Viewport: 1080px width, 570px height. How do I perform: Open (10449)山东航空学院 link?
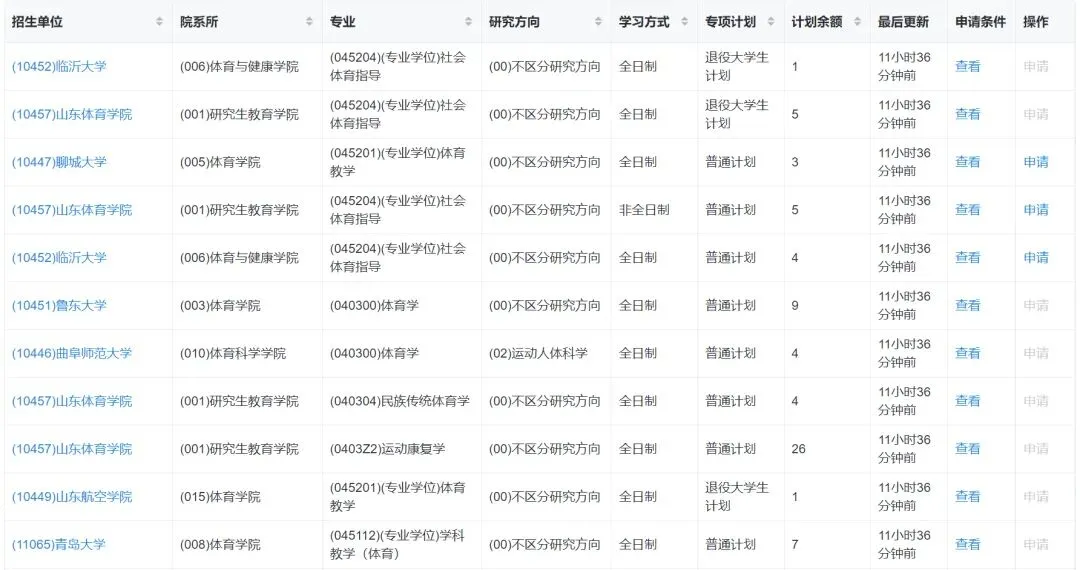[72, 496]
